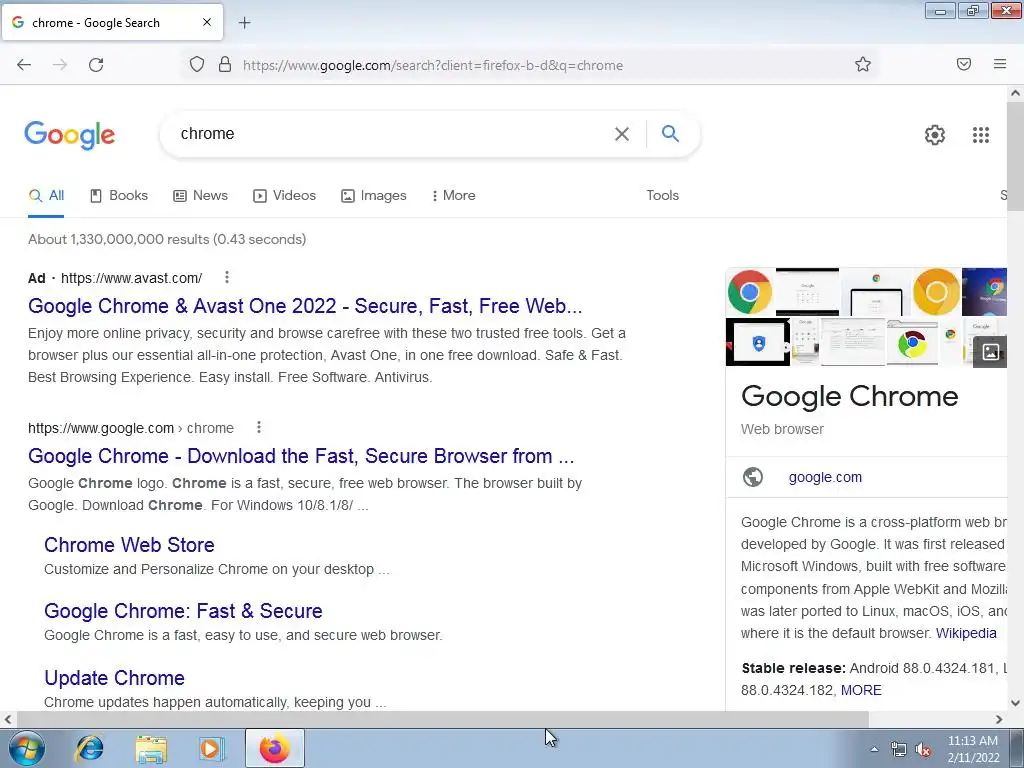Click the Chrome logo thumbnail in knowledge panel

click(x=750, y=292)
